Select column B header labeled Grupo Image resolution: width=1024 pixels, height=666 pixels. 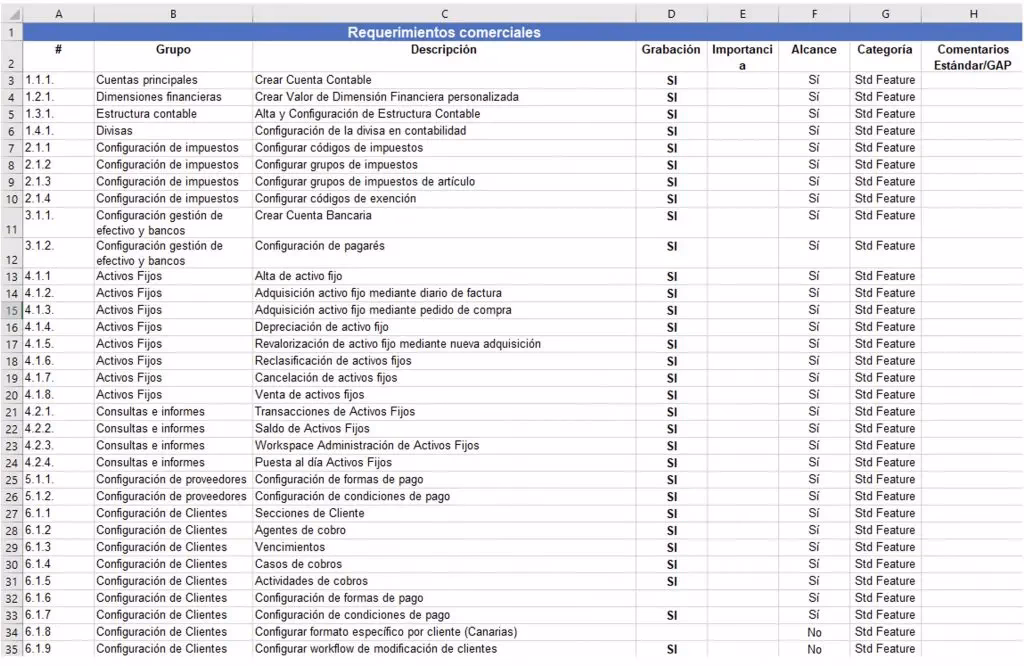point(172,13)
